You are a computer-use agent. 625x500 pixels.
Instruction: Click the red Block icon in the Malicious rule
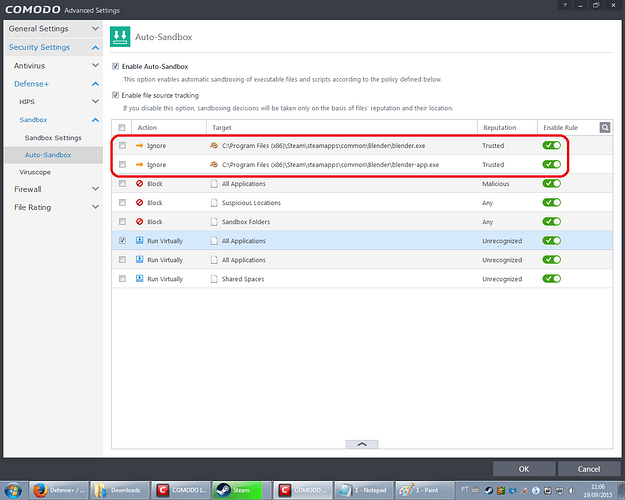click(139, 183)
